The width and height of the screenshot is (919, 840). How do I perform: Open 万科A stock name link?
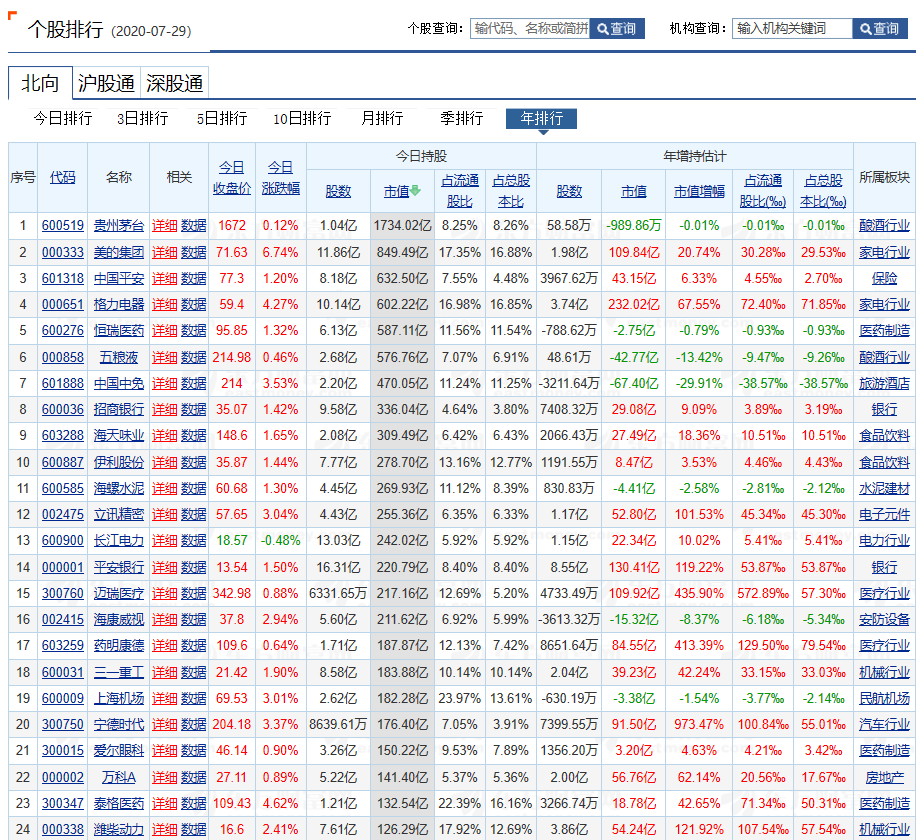pos(118,777)
